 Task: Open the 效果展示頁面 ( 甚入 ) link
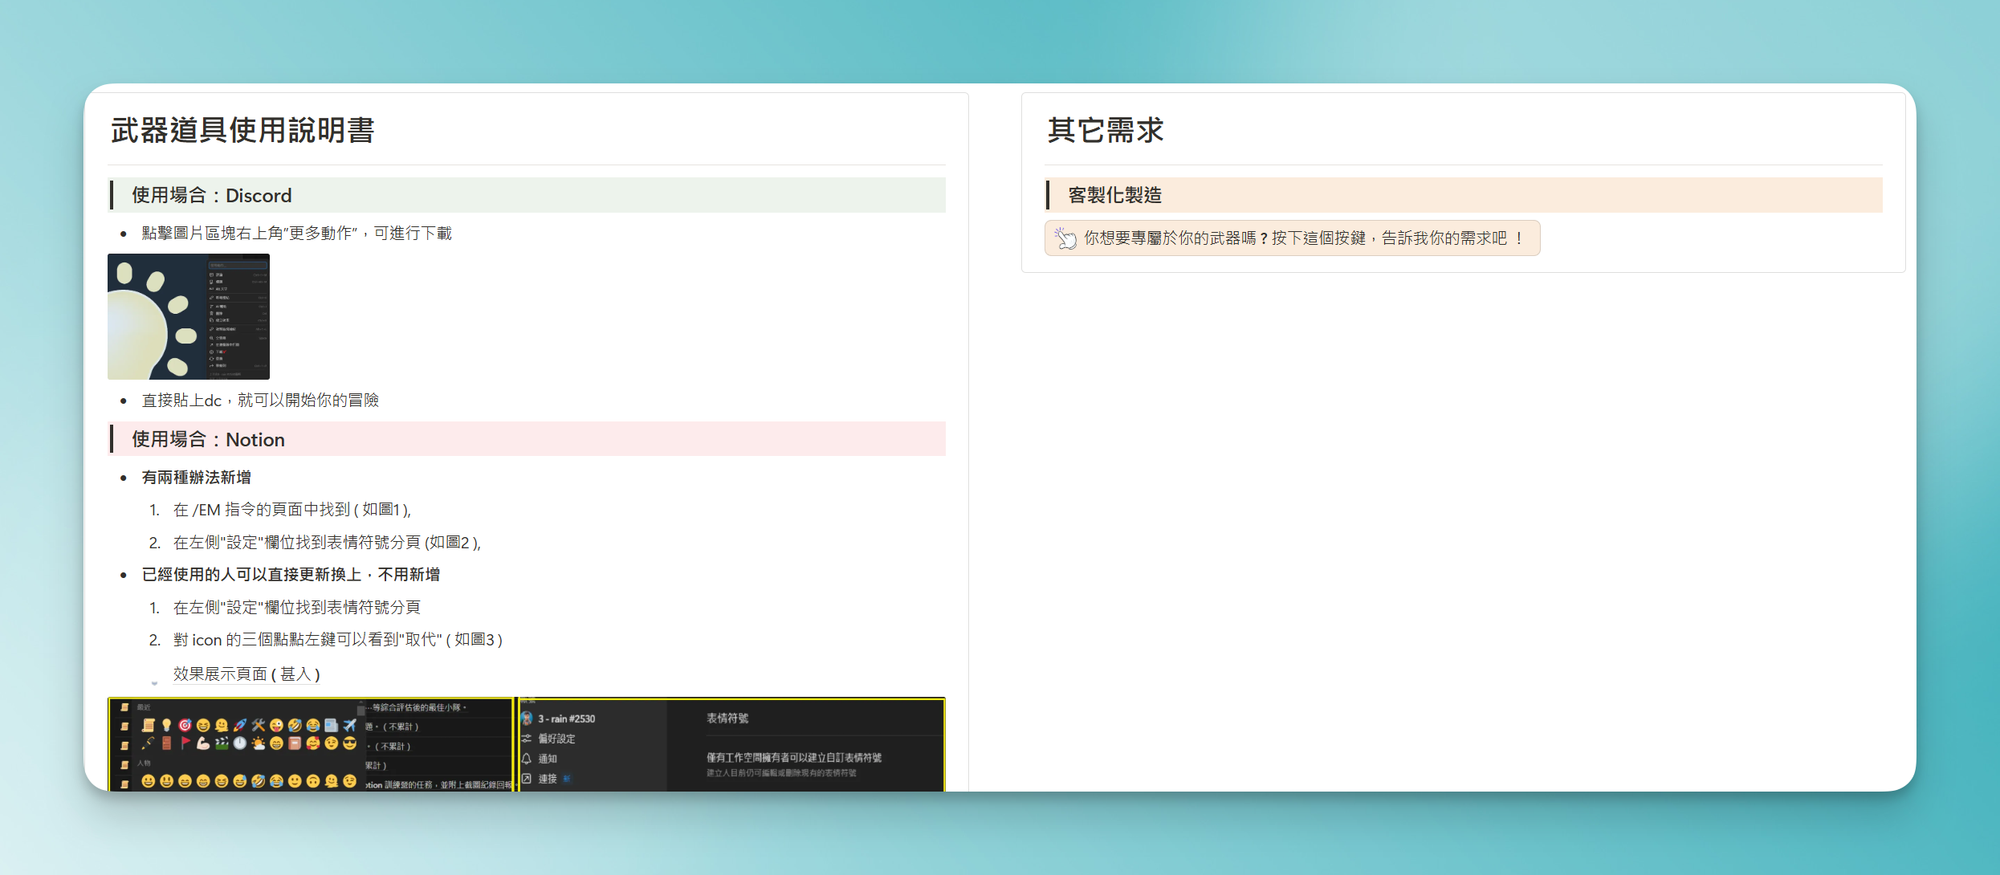246,674
